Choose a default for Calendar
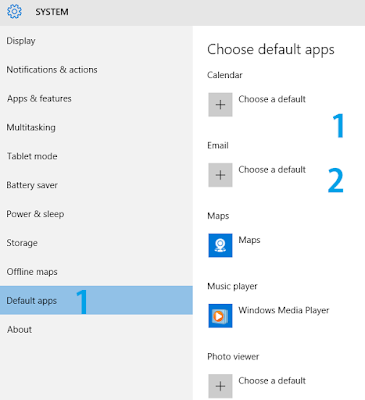The width and height of the screenshot is (365, 400). (272, 99)
